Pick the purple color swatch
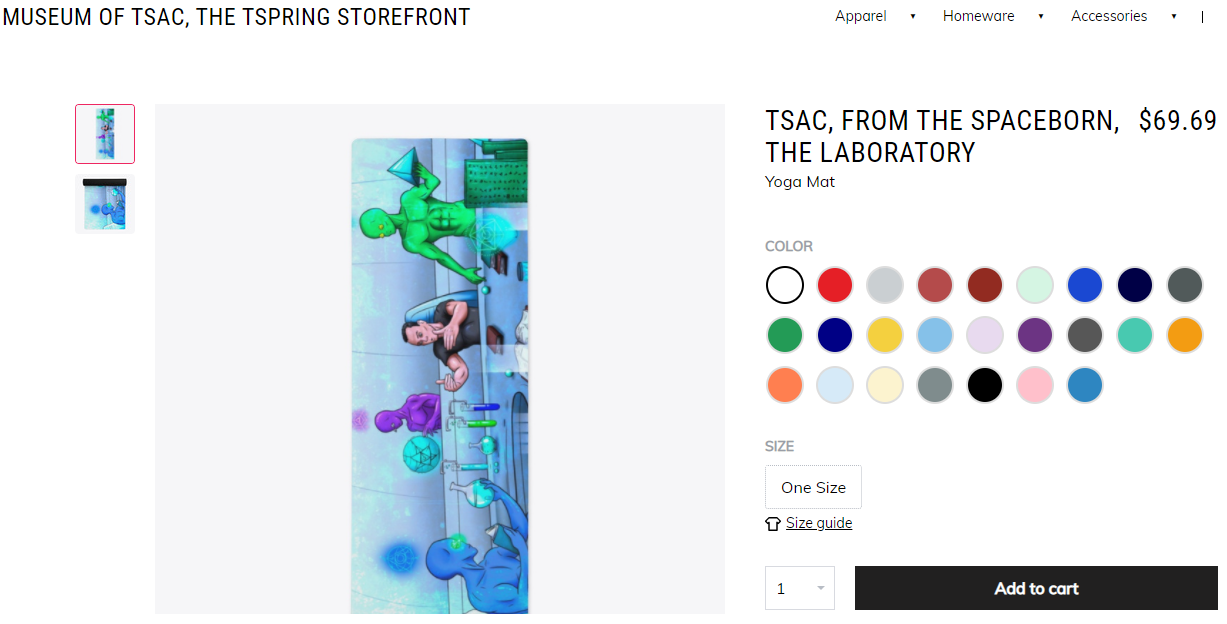 tap(1035, 335)
